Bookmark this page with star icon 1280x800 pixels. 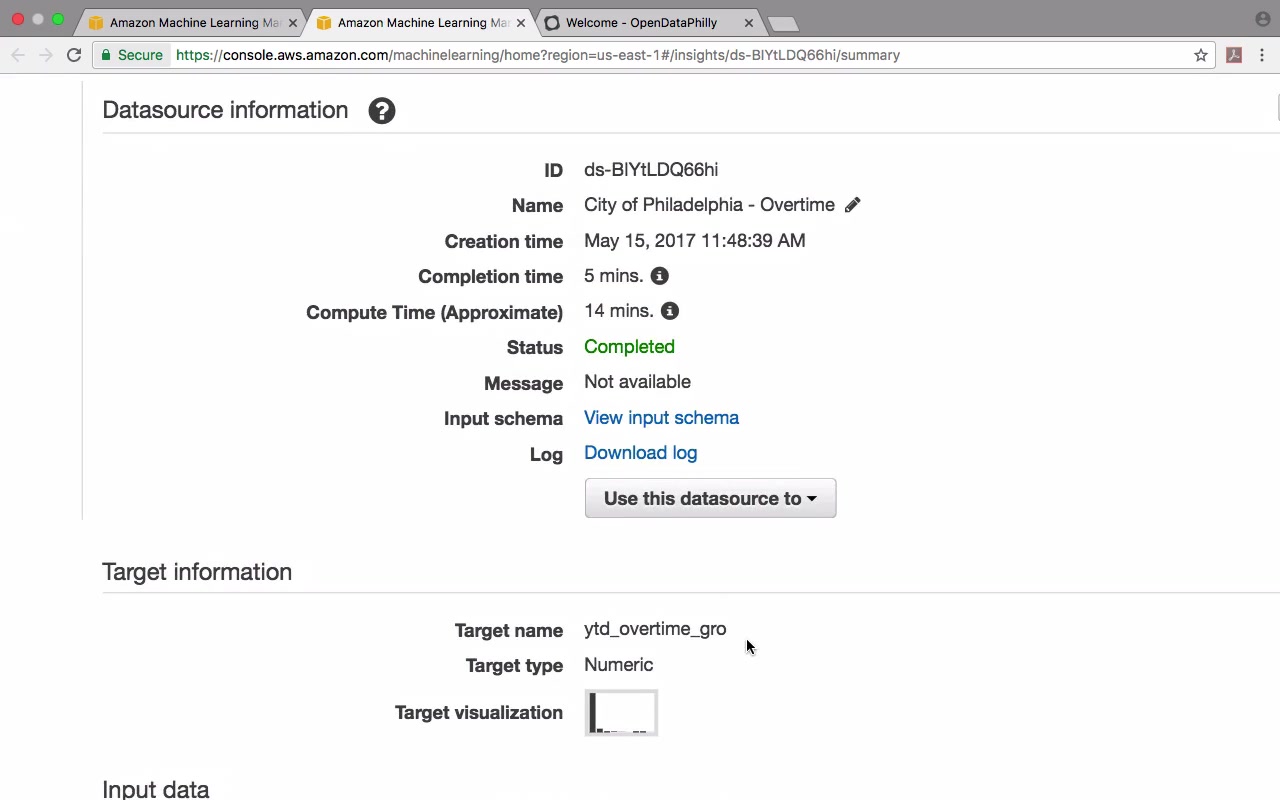tap(1201, 55)
